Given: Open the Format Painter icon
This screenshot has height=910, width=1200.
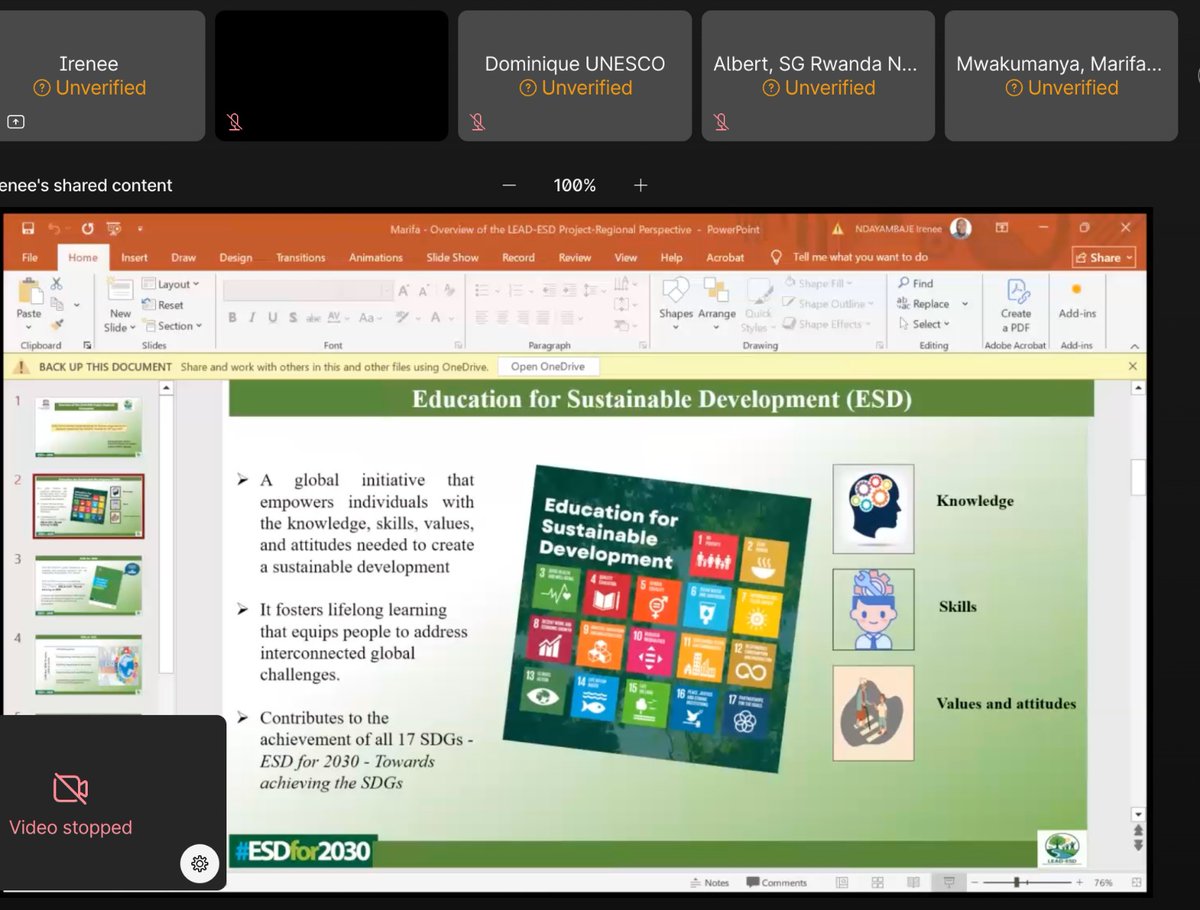Looking at the screenshot, I should coord(56,323).
